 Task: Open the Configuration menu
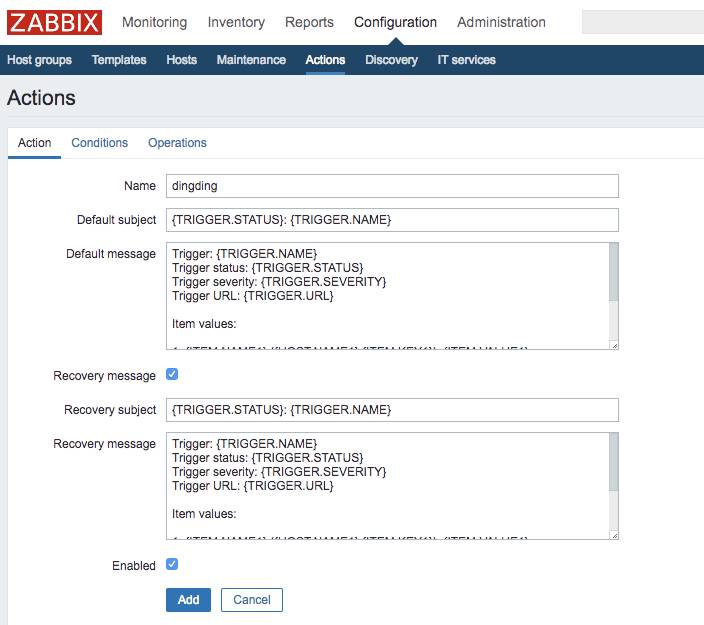[396, 22]
